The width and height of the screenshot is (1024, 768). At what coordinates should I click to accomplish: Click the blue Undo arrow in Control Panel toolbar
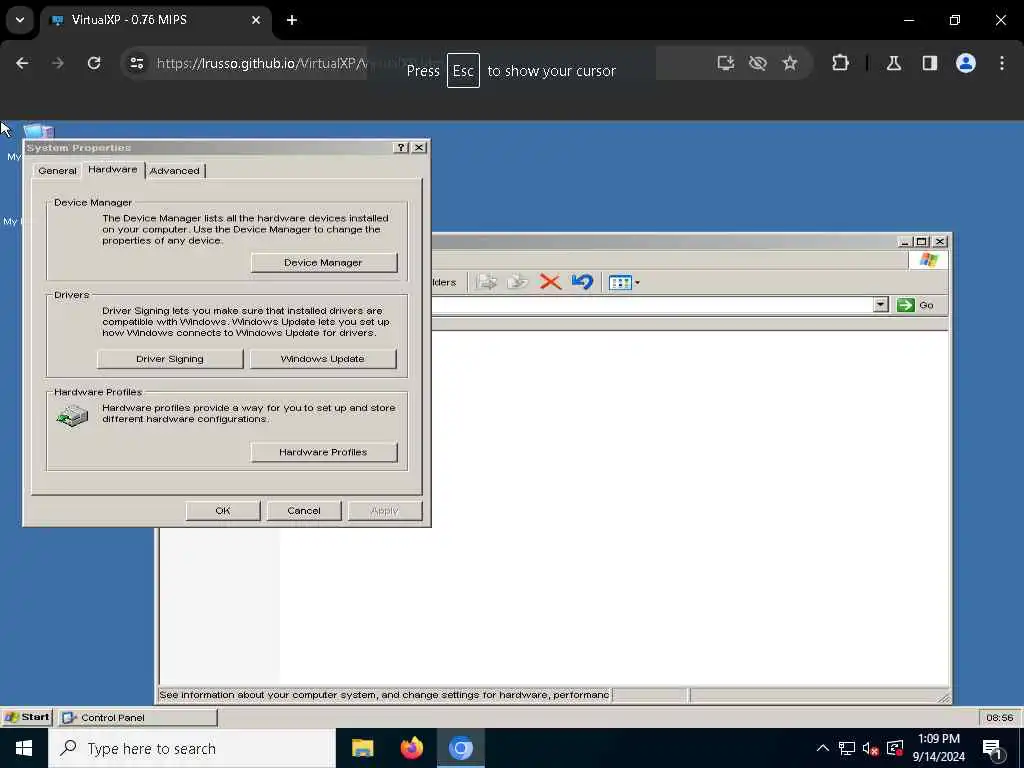[582, 282]
